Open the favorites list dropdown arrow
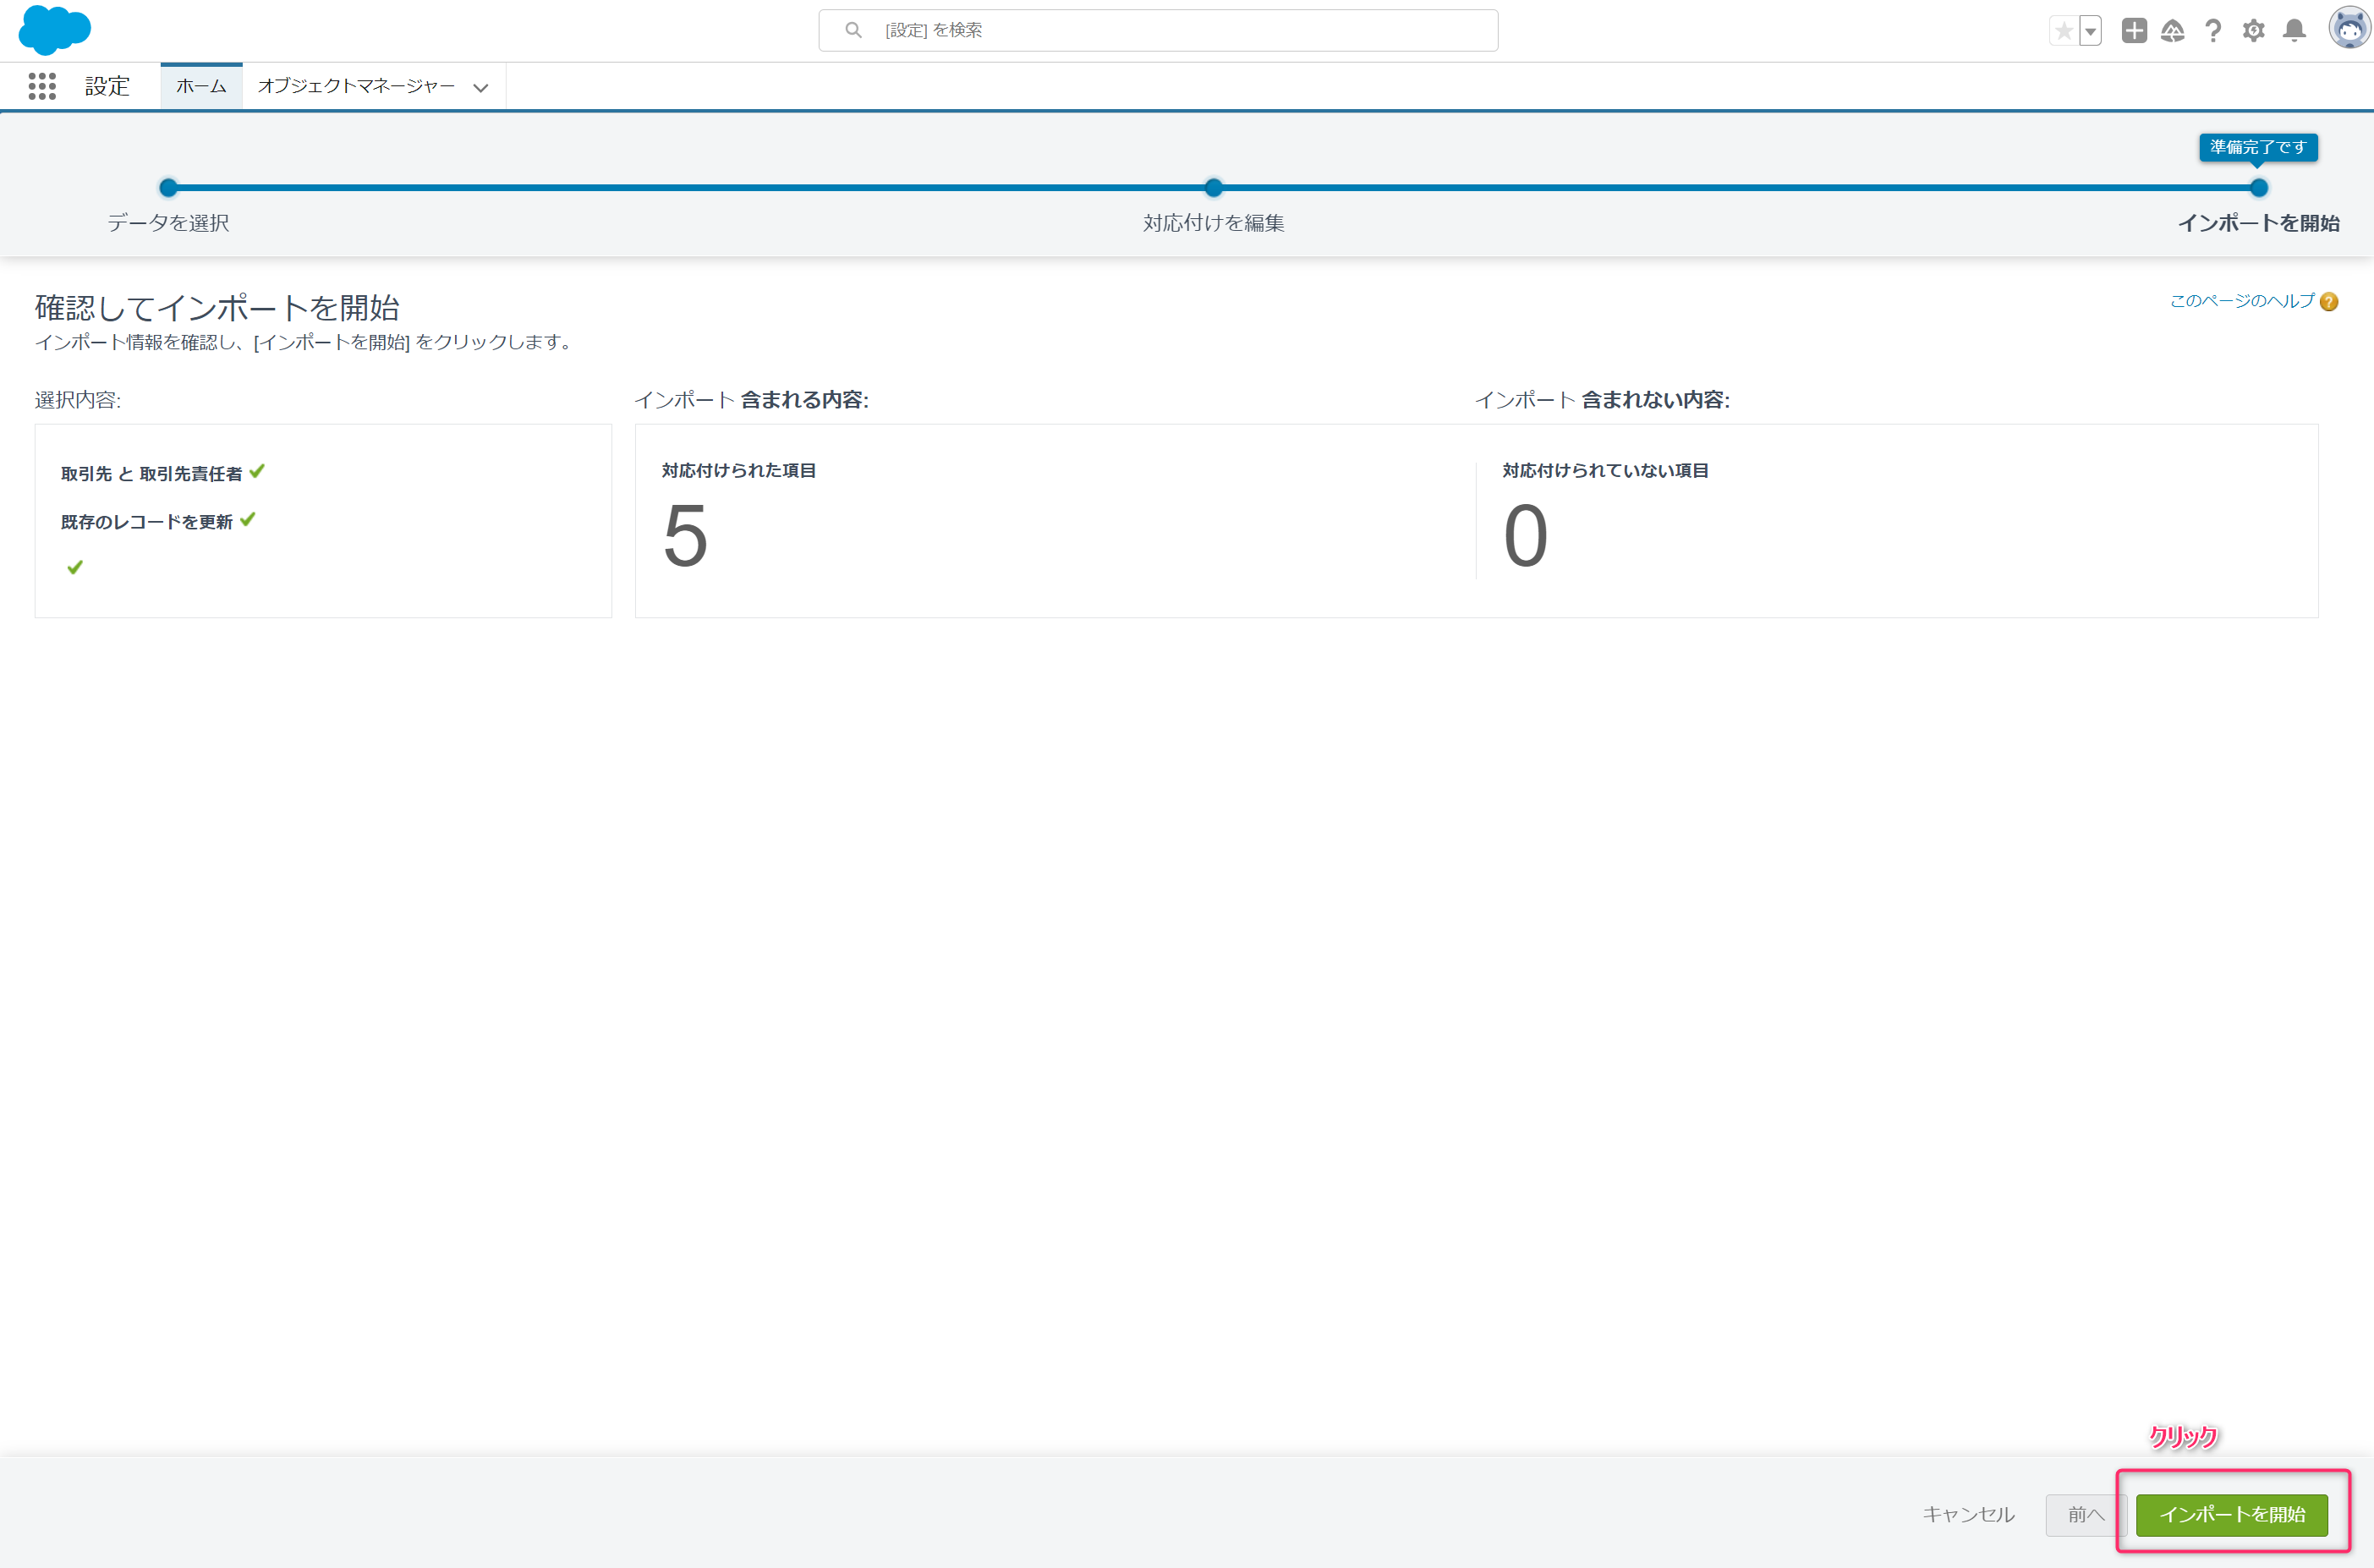Viewport: 2374px width, 1568px height. click(x=2090, y=31)
